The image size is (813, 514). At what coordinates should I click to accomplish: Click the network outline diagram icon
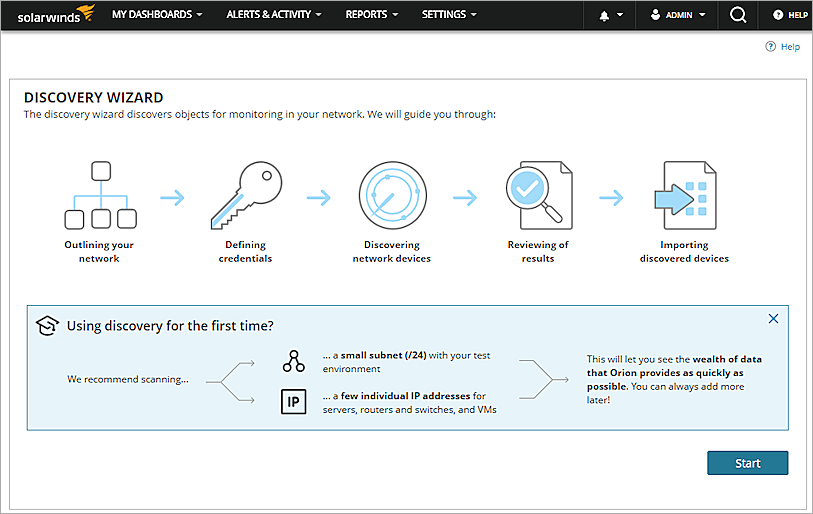(x=99, y=195)
